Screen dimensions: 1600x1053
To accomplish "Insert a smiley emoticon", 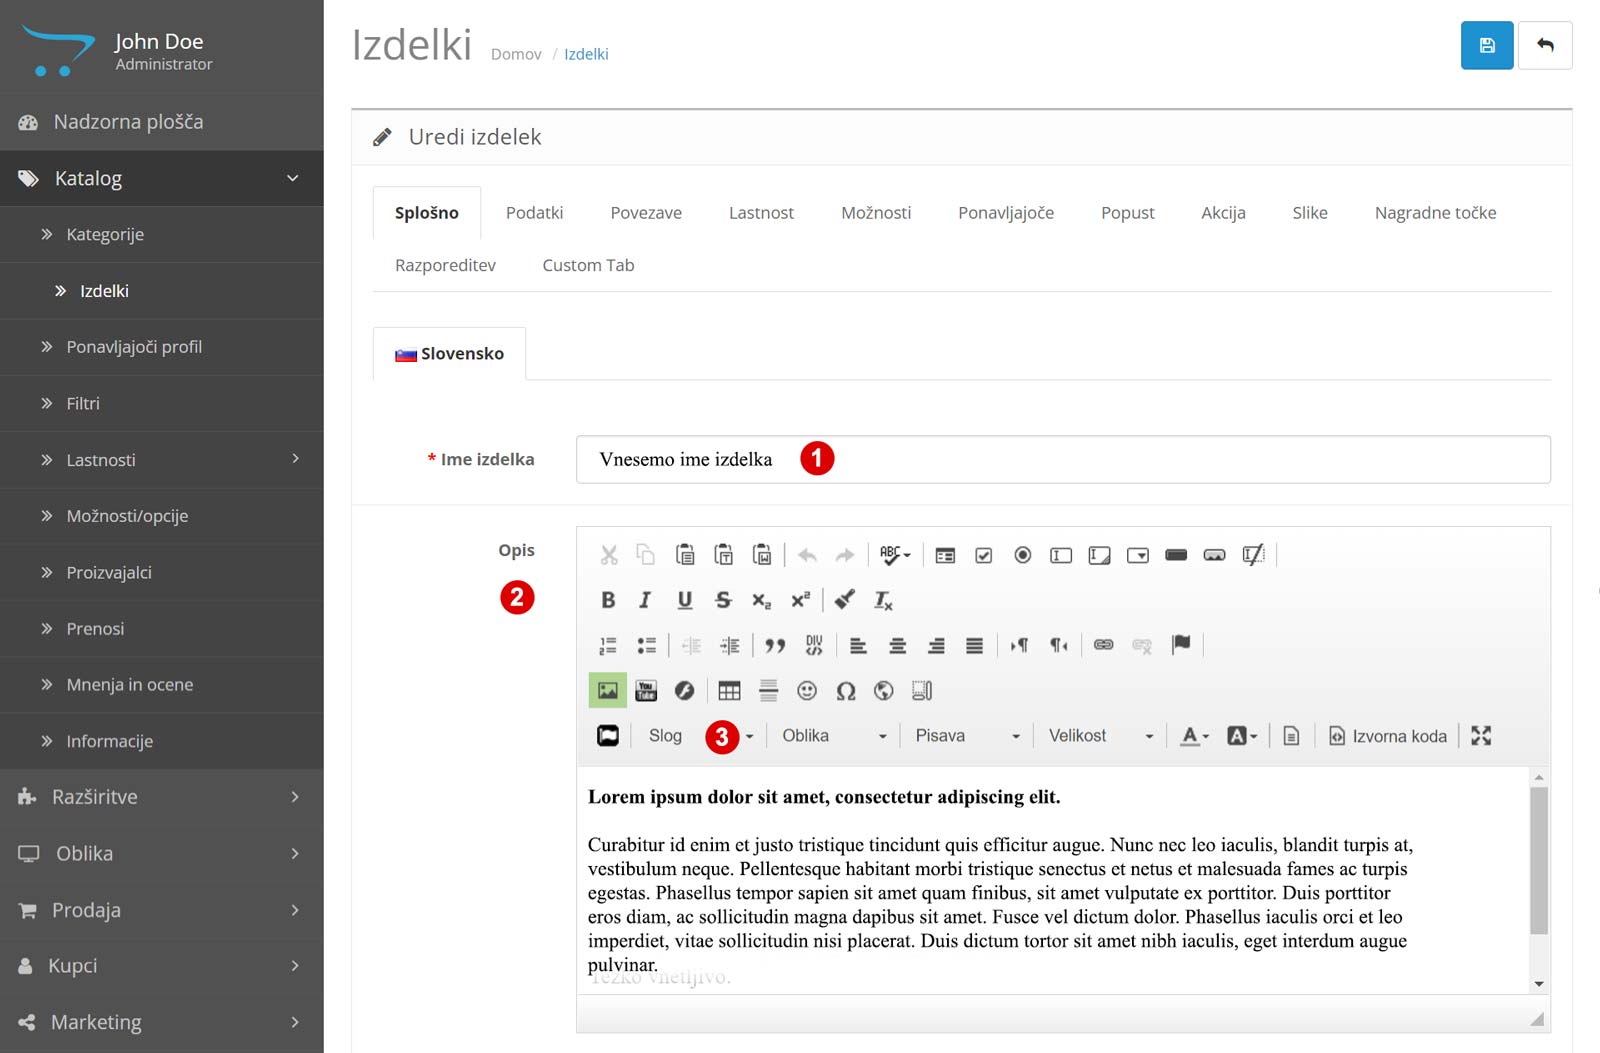I will 806,690.
